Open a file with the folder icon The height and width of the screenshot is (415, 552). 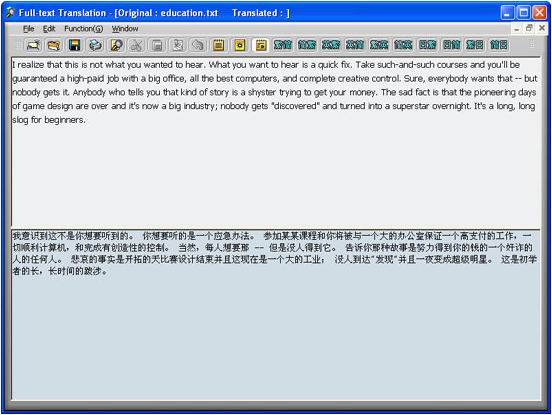[x=54, y=45]
